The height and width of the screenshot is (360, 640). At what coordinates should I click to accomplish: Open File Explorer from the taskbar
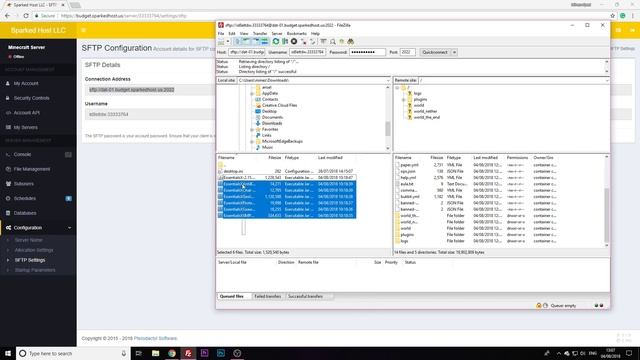pyautogui.click(x=156, y=353)
